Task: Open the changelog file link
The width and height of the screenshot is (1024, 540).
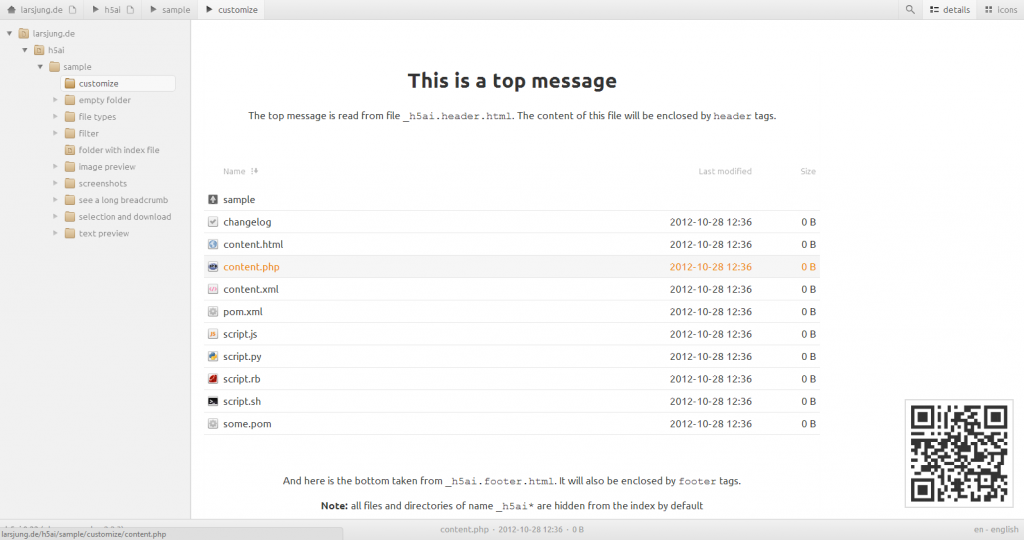Action: click(x=247, y=222)
